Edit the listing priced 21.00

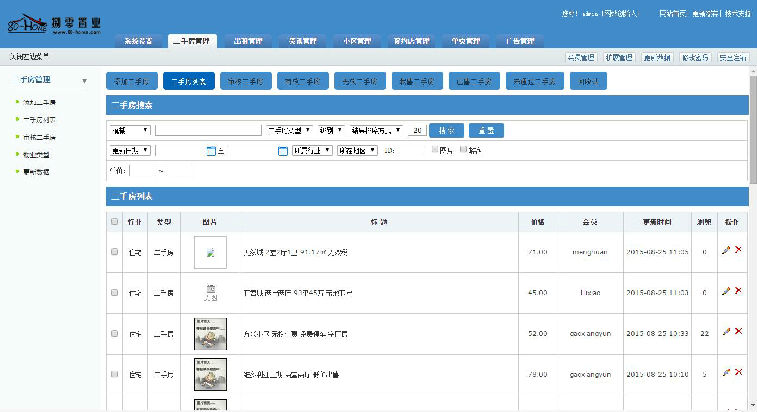726,250
